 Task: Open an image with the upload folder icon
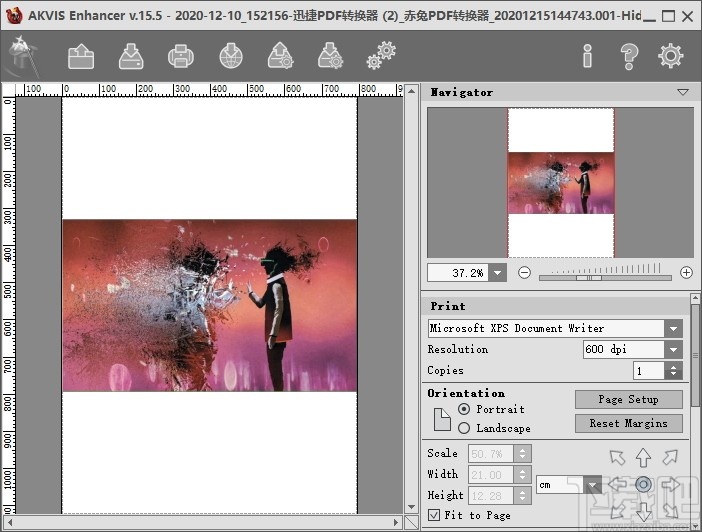tap(81, 56)
